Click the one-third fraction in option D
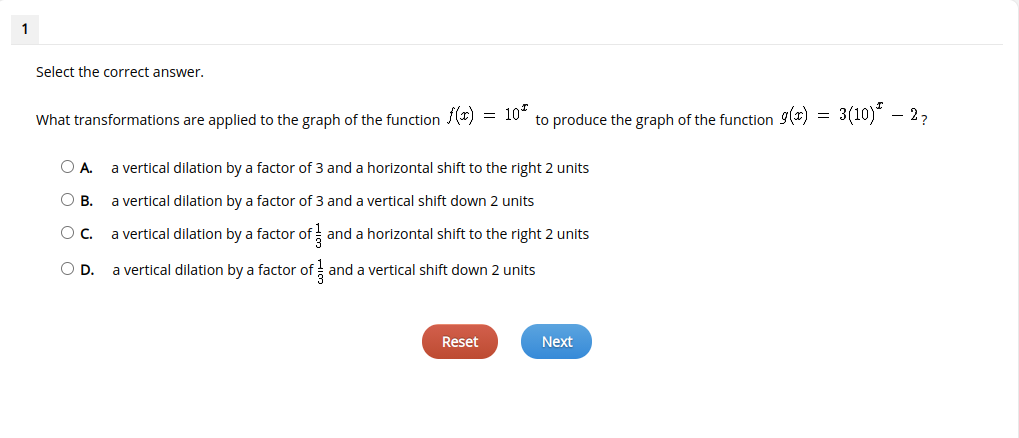This screenshot has height=438, width=1019. [320, 272]
